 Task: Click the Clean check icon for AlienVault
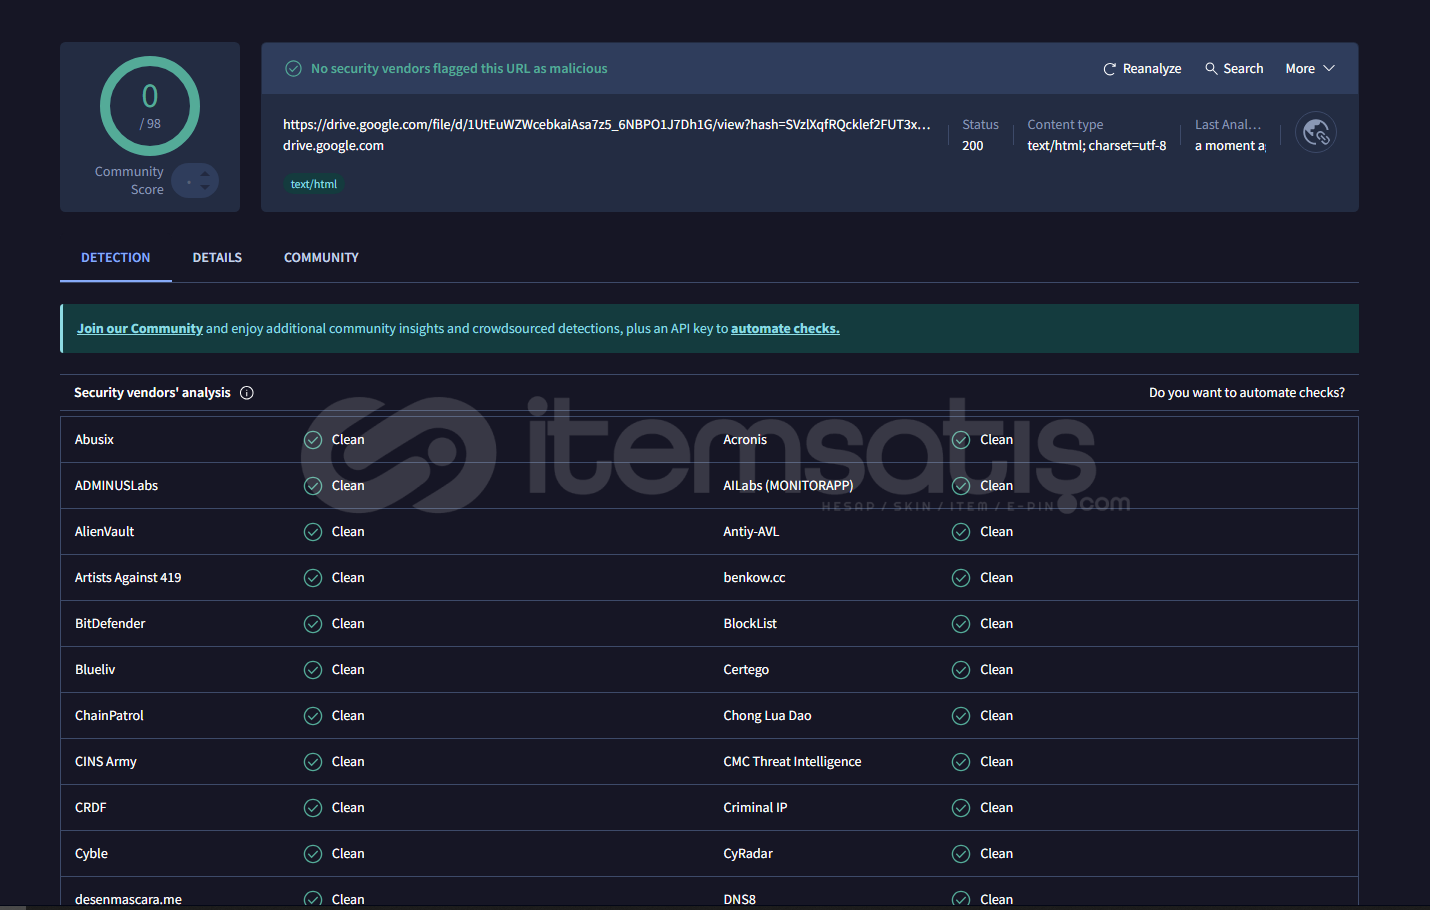[x=313, y=532]
